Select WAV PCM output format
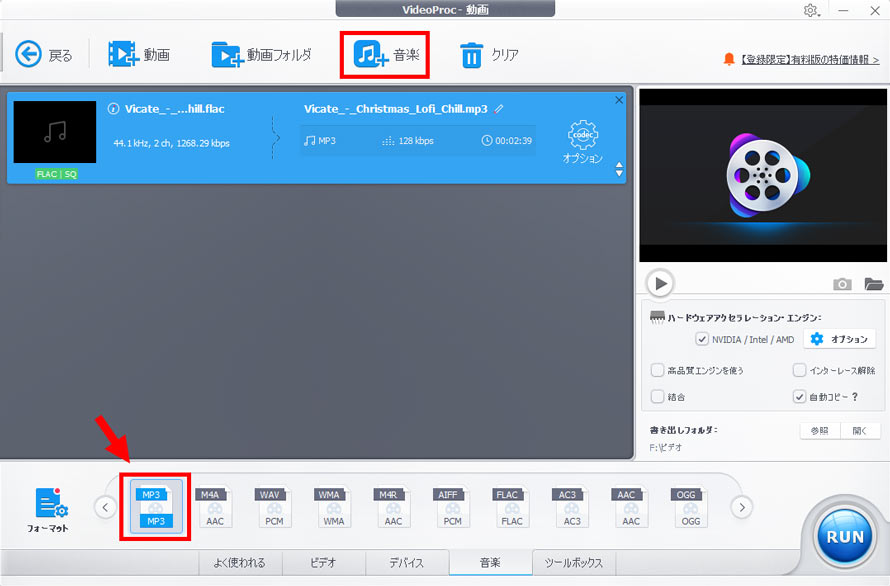 pos(273,507)
